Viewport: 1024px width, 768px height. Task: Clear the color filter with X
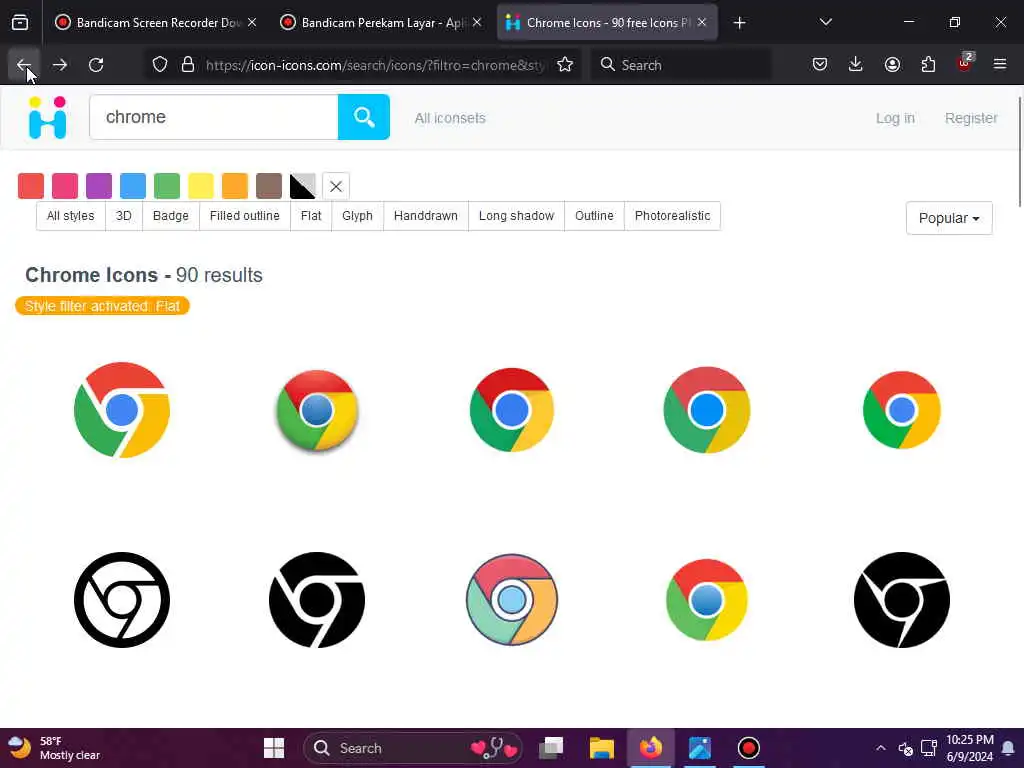(336, 186)
